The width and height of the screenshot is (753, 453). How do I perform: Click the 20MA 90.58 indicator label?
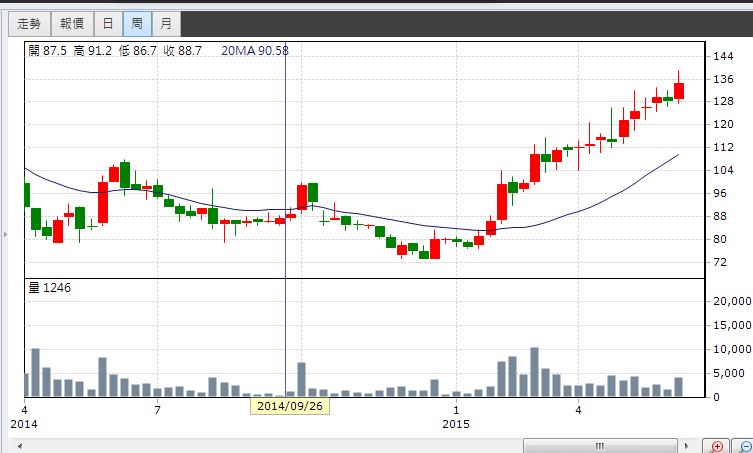click(255, 51)
